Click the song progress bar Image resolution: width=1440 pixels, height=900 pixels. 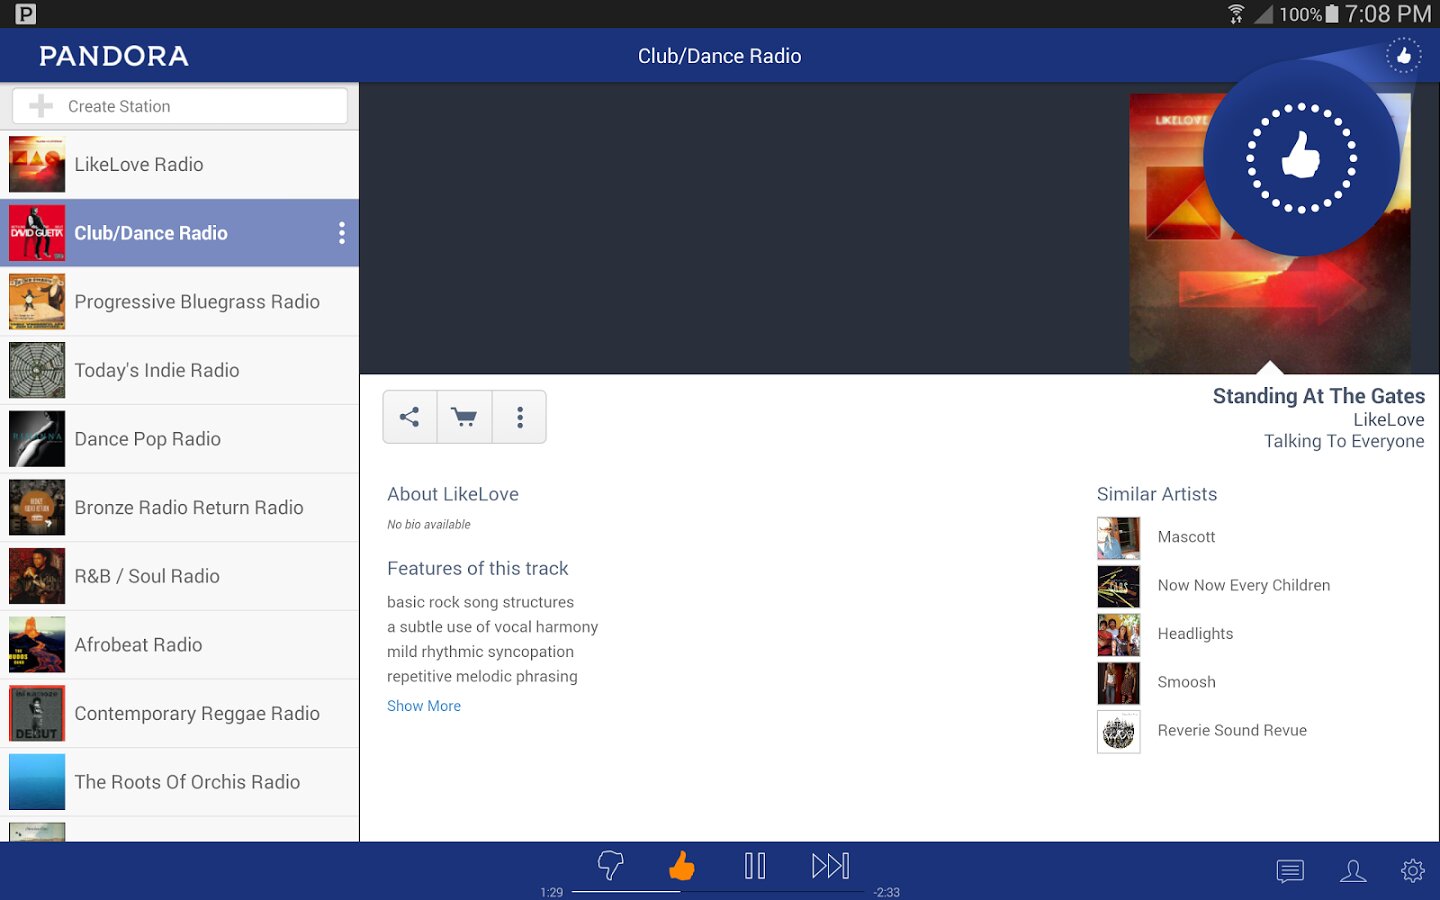718,891
